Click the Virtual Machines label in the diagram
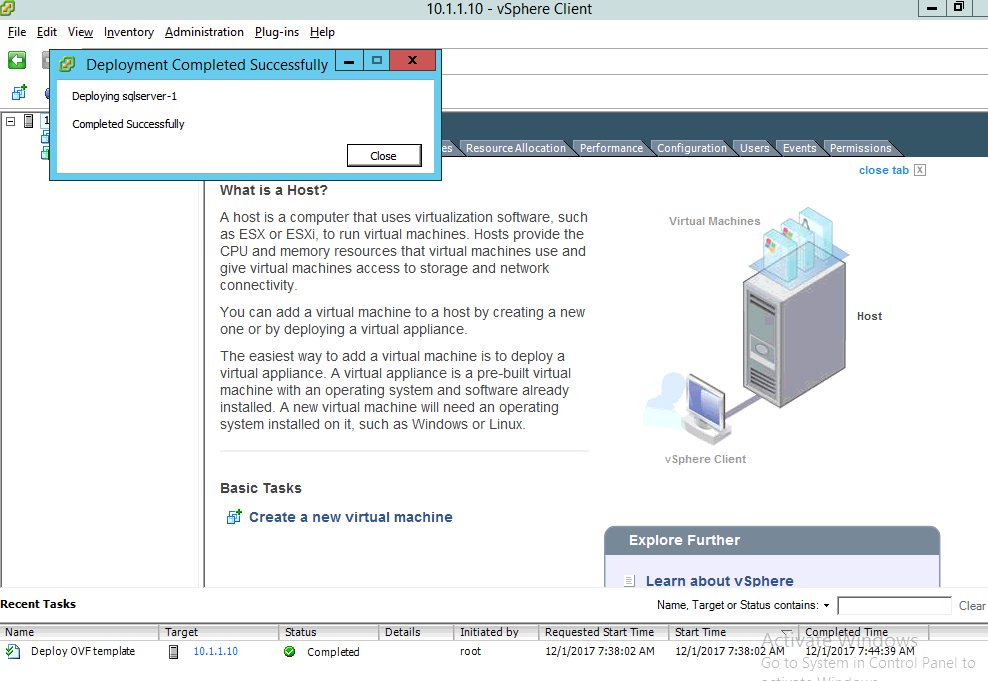This screenshot has height=681, width=988. tap(715, 221)
